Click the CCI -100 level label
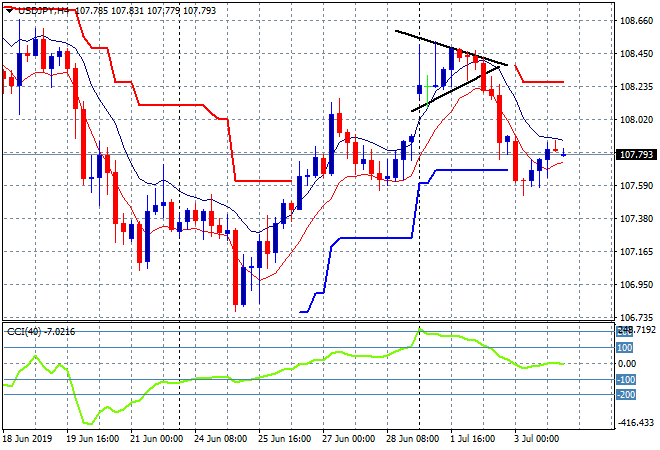660x450 pixels. (x=626, y=380)
